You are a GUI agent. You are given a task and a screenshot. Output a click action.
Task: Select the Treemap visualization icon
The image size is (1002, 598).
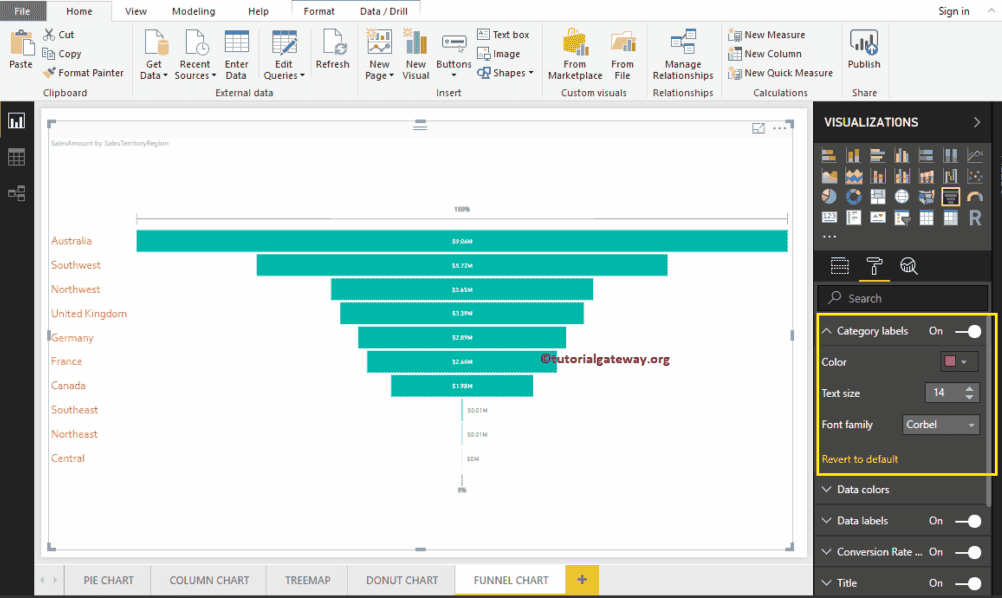click(x=877, y=197)
